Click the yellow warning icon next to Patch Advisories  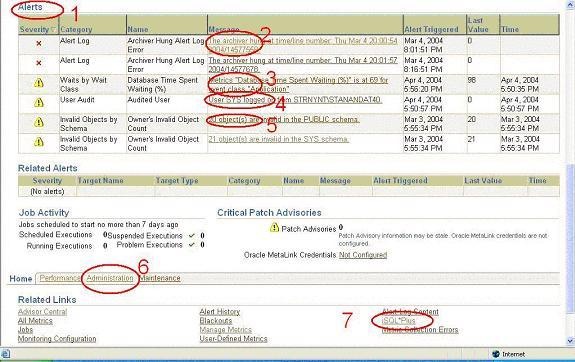coord(274,228)
